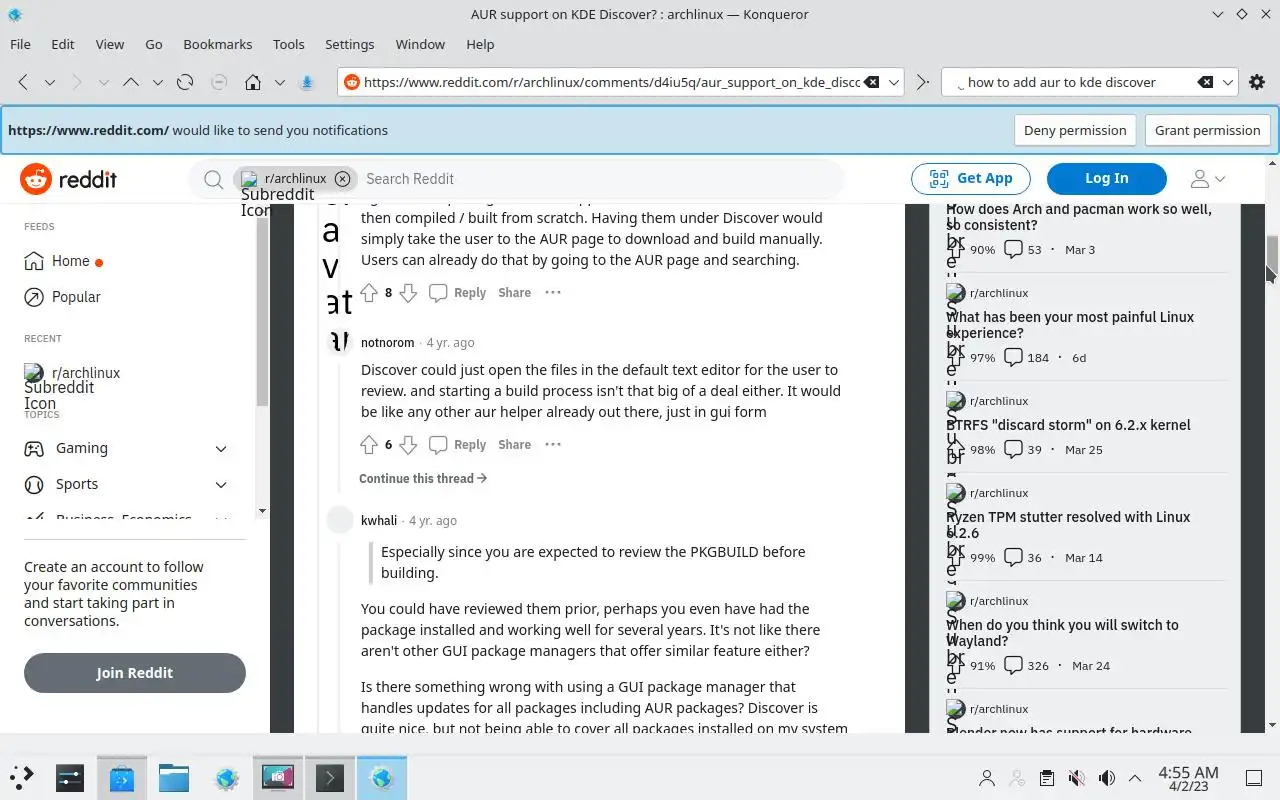
Task: Click the left sidebar vertical scrollbar
Action: [x=262, y=310]
